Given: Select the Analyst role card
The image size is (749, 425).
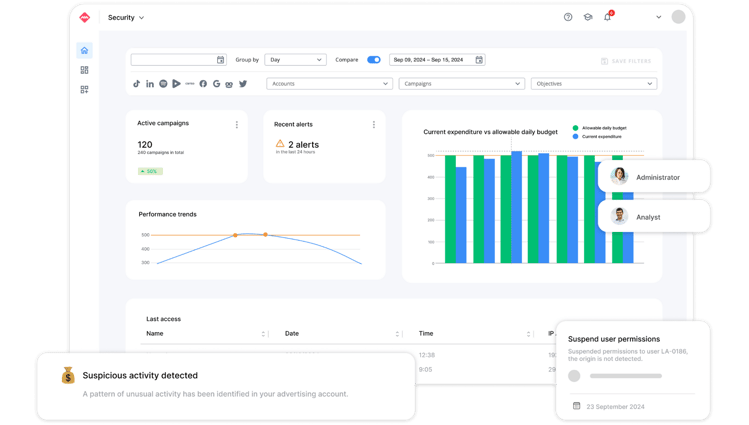Looking at the screenshot, I should pyautogui.click(x=653, y=217).
